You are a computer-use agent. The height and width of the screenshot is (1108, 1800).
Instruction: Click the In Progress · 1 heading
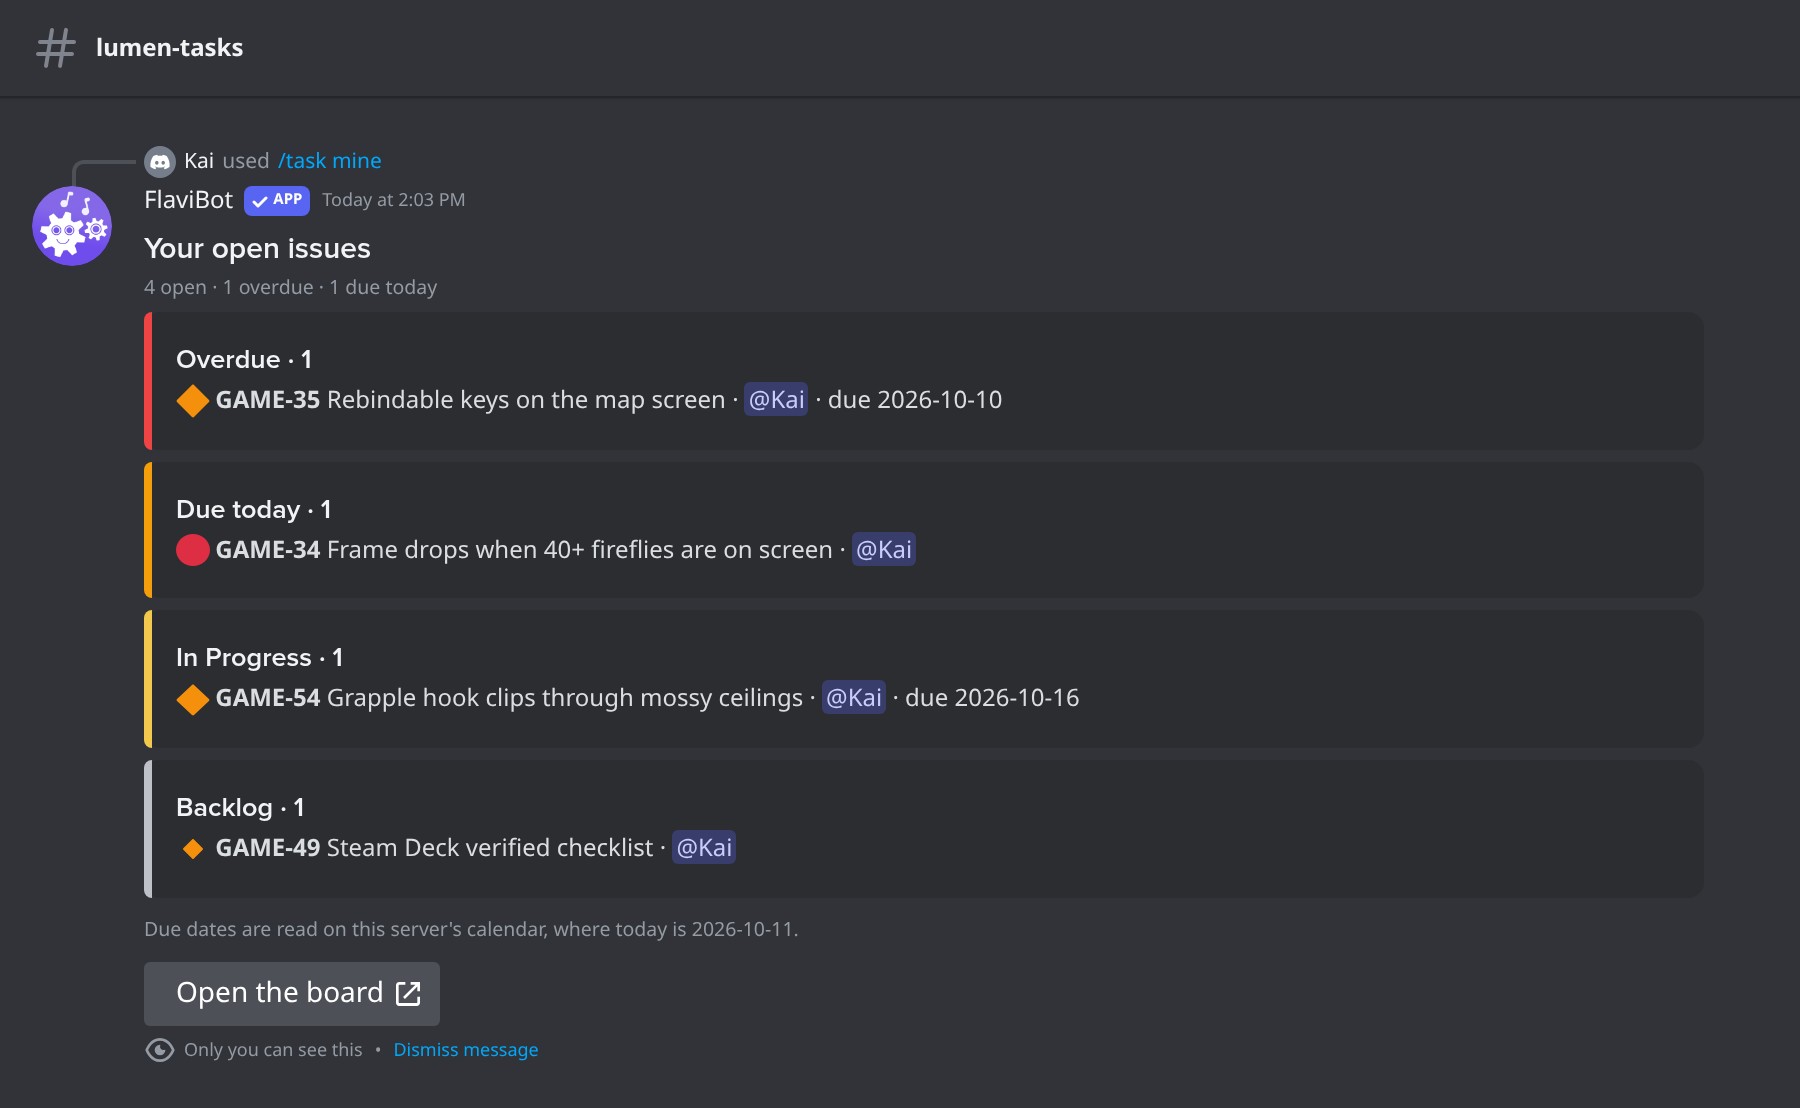pyautogui.click(x=260, y=658)
